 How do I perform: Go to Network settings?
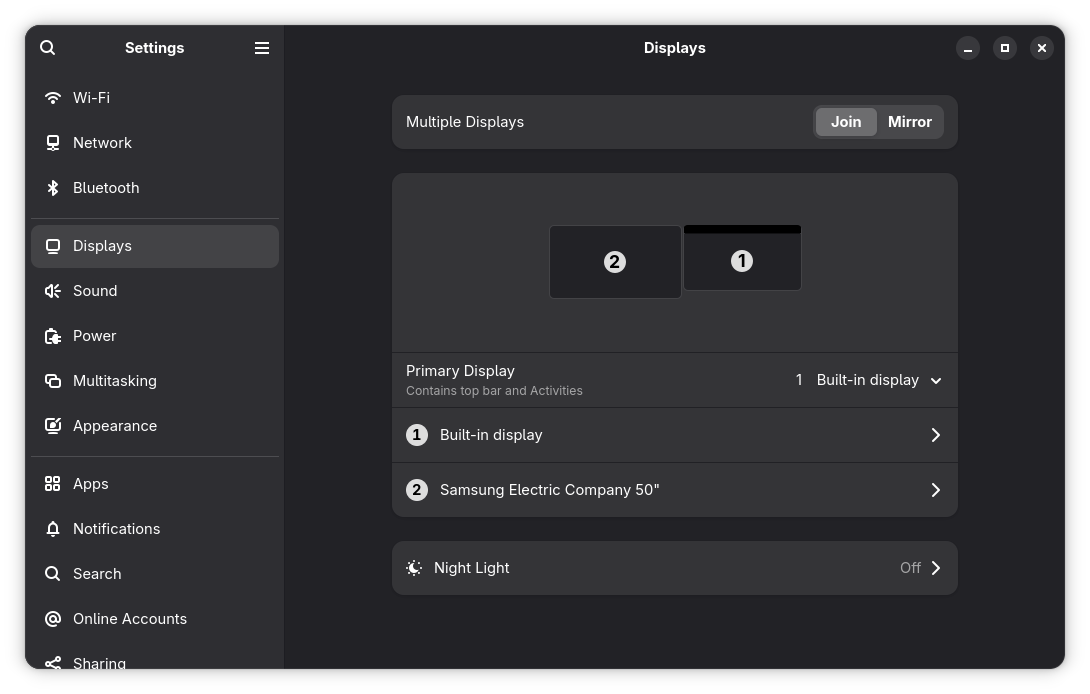tap(155, 143)
